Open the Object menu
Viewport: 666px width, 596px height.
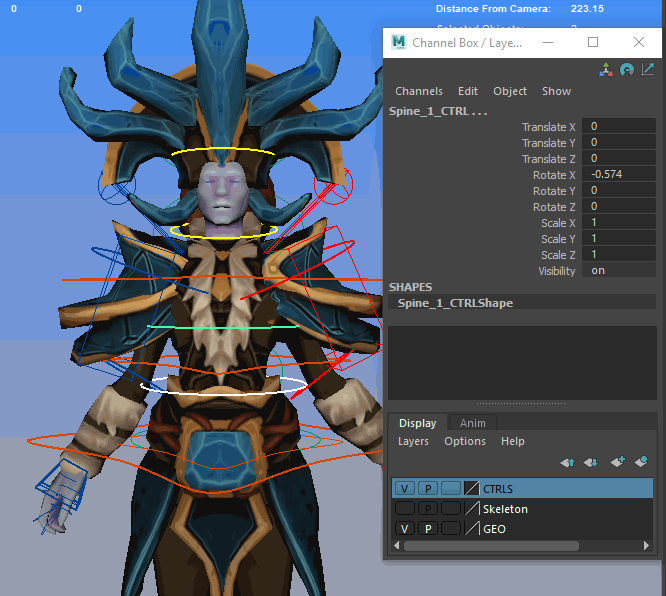[510, 91]
